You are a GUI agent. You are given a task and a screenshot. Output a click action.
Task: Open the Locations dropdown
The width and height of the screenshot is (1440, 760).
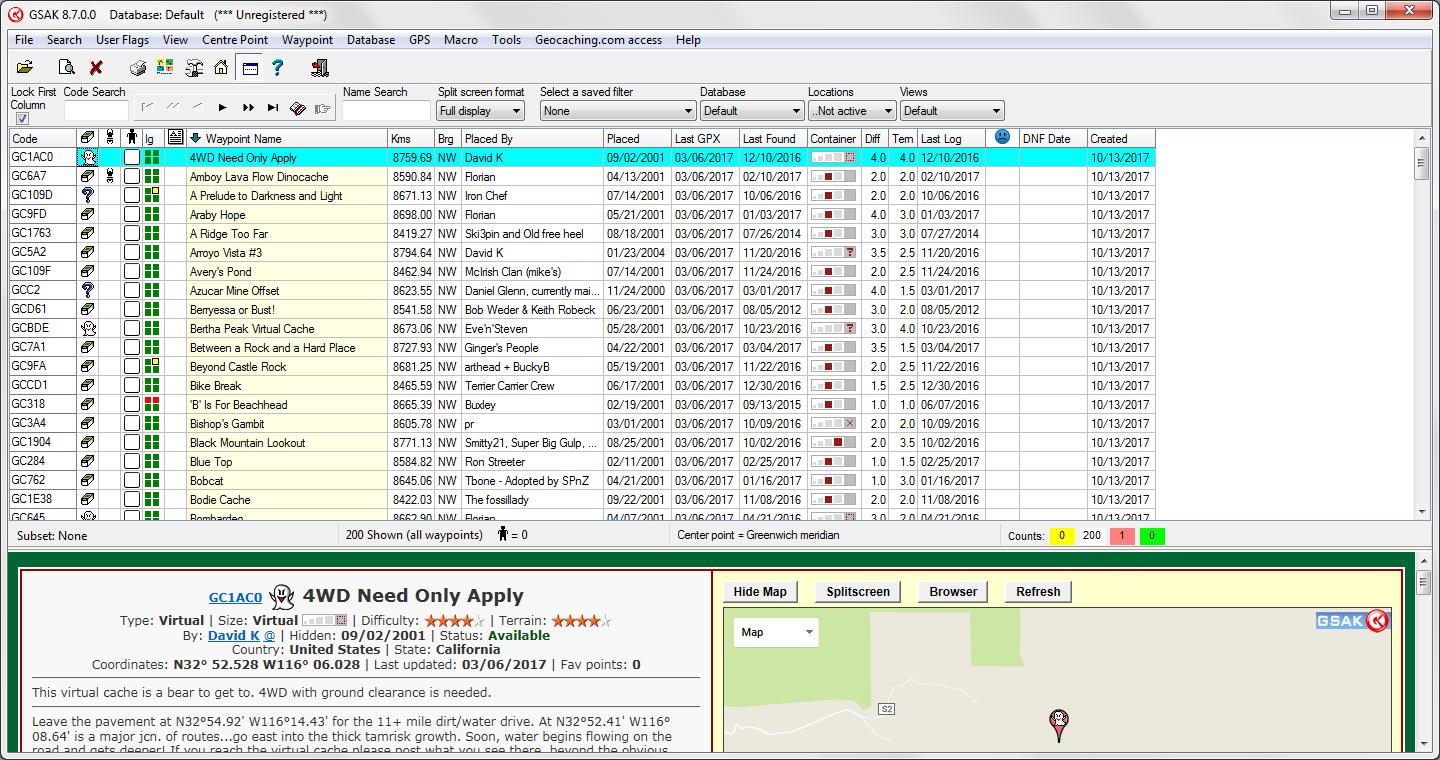[852, 111]
